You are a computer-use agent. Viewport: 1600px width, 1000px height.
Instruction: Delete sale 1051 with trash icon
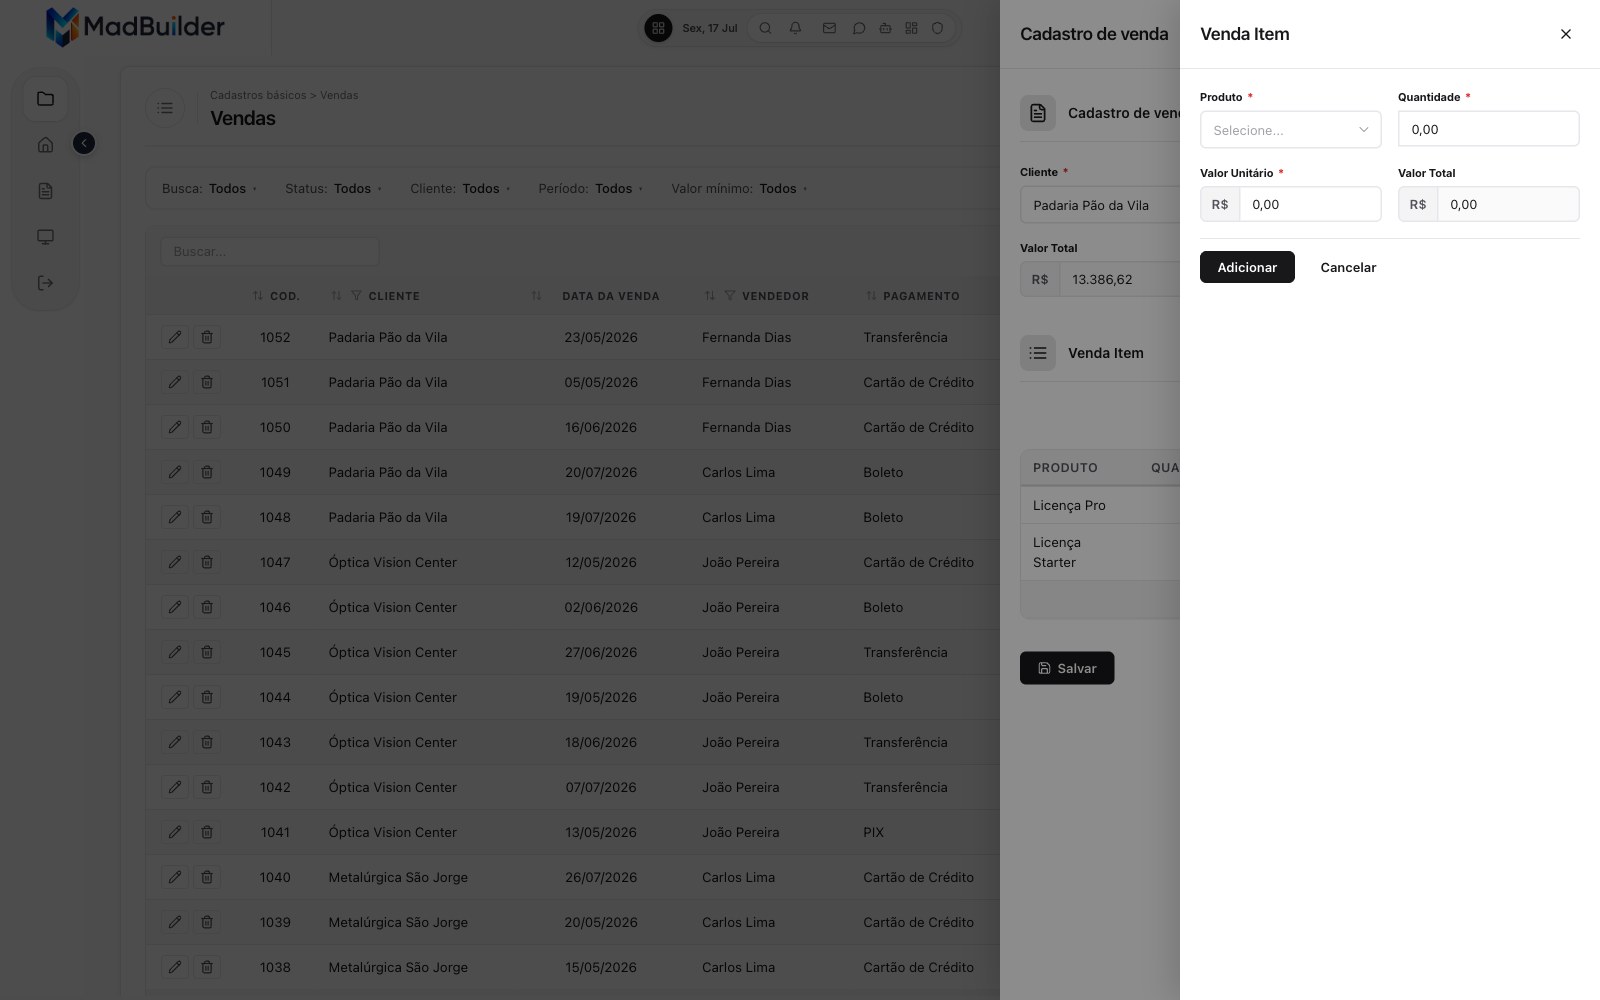tap(207, 382)
